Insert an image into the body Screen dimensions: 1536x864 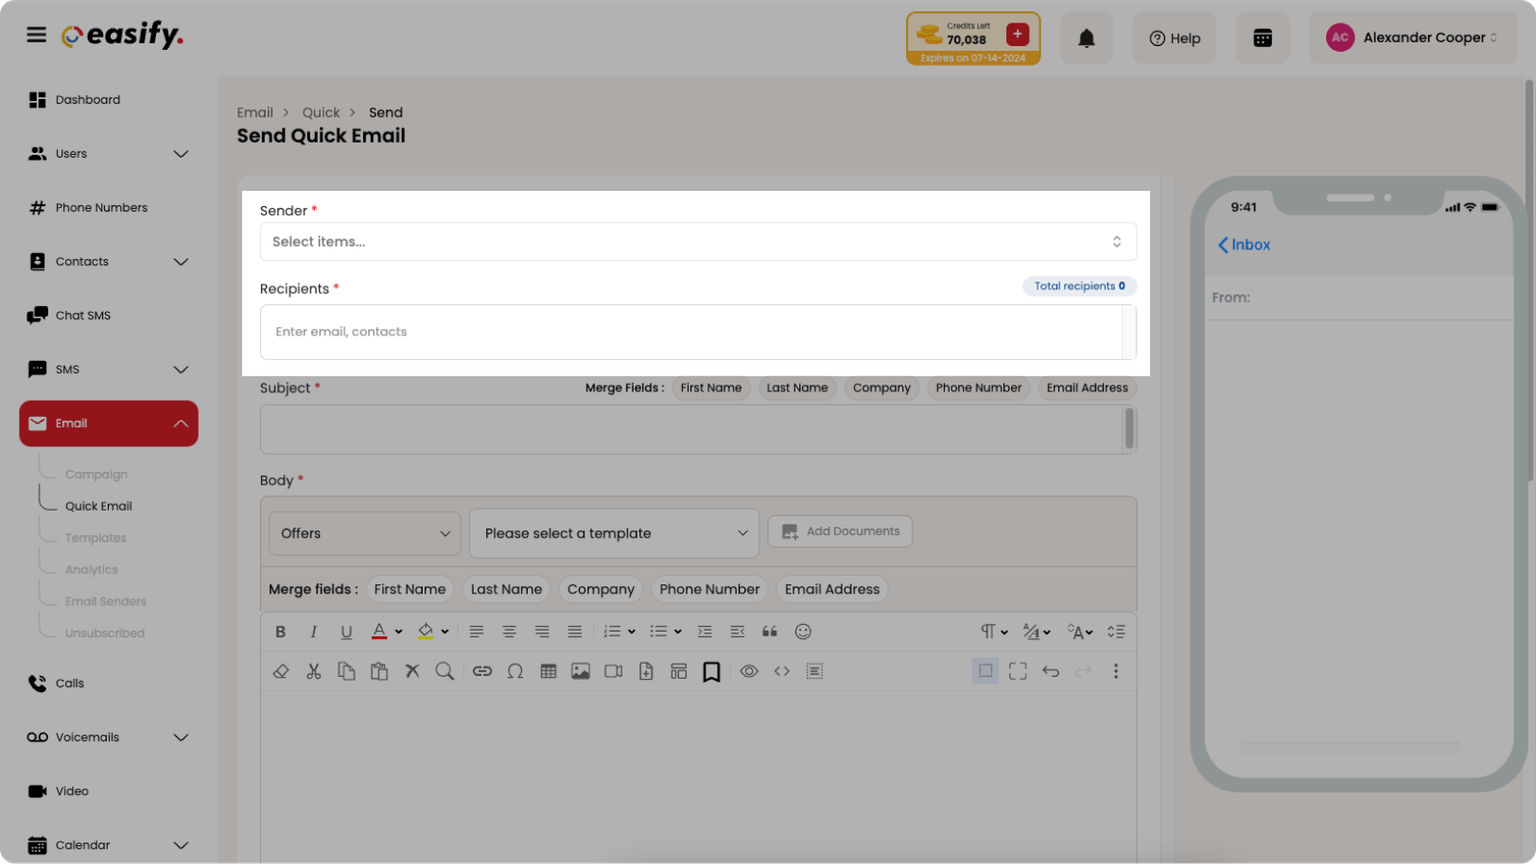pos(580,672)
